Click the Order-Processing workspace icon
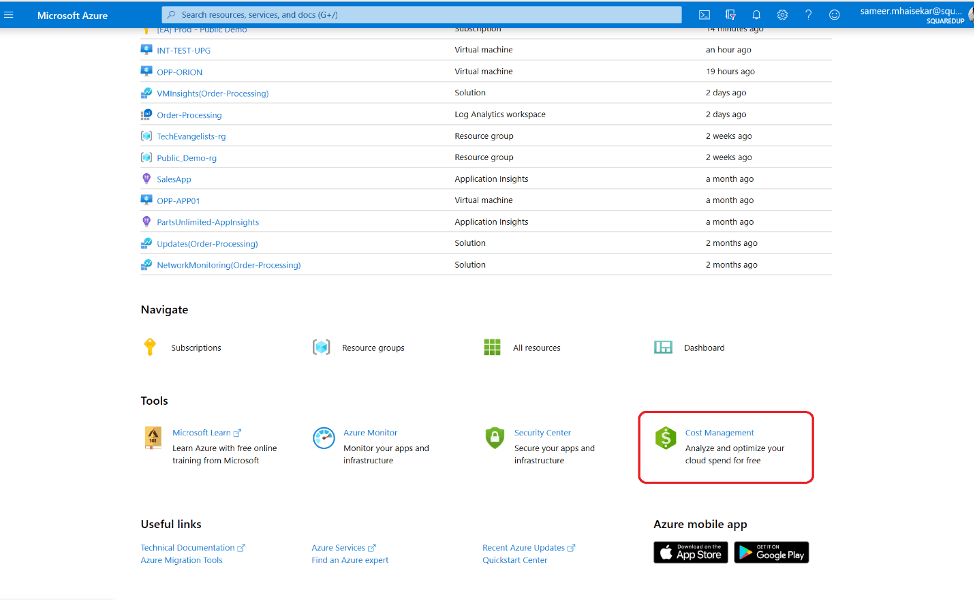 tap(147, 114)
